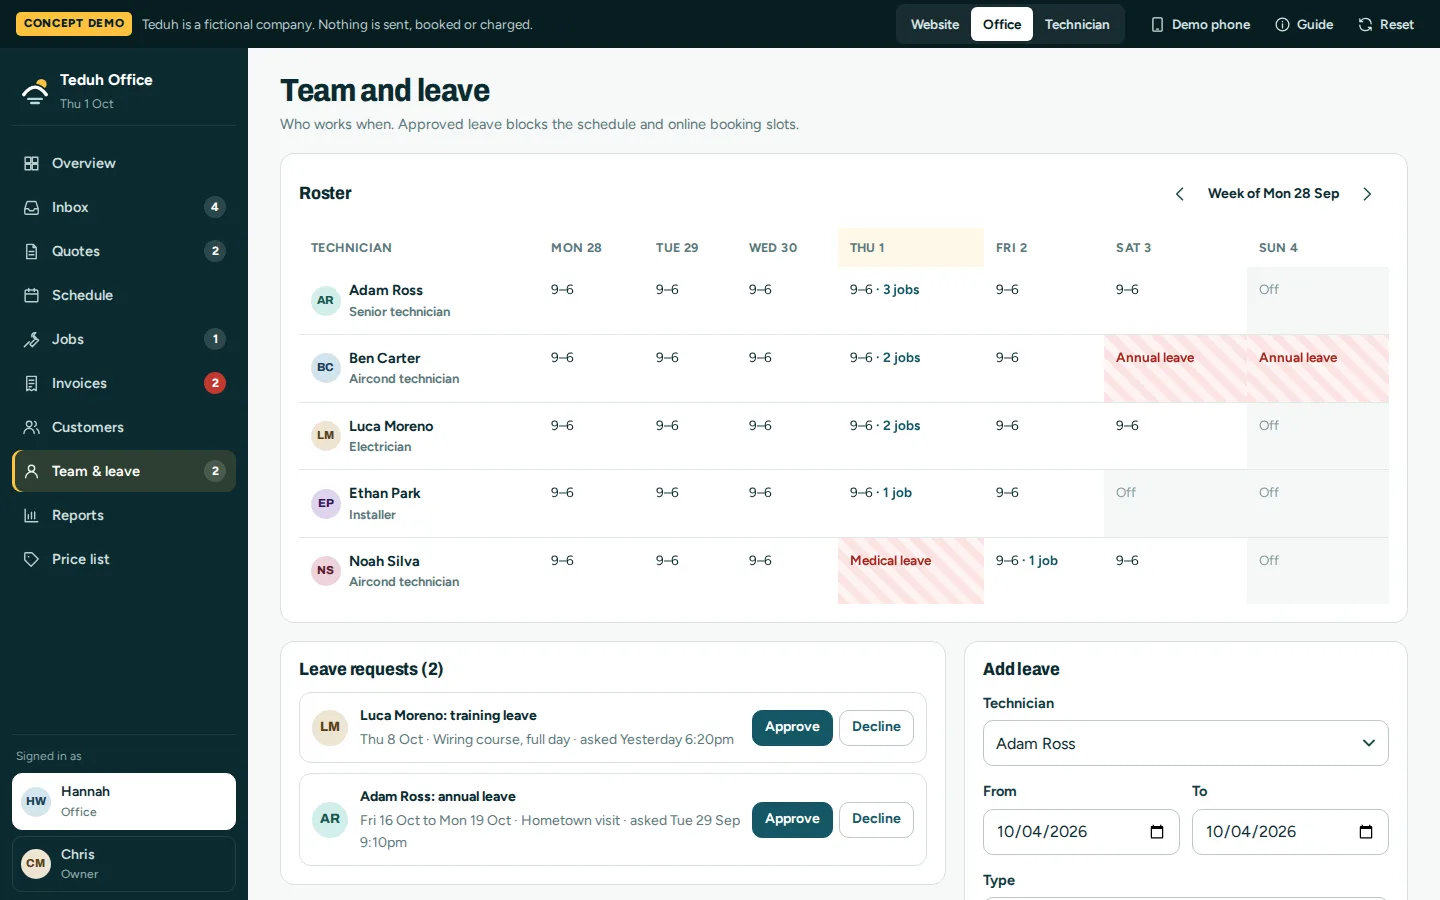Sign in as Chris, Owner

coord(124,864)
